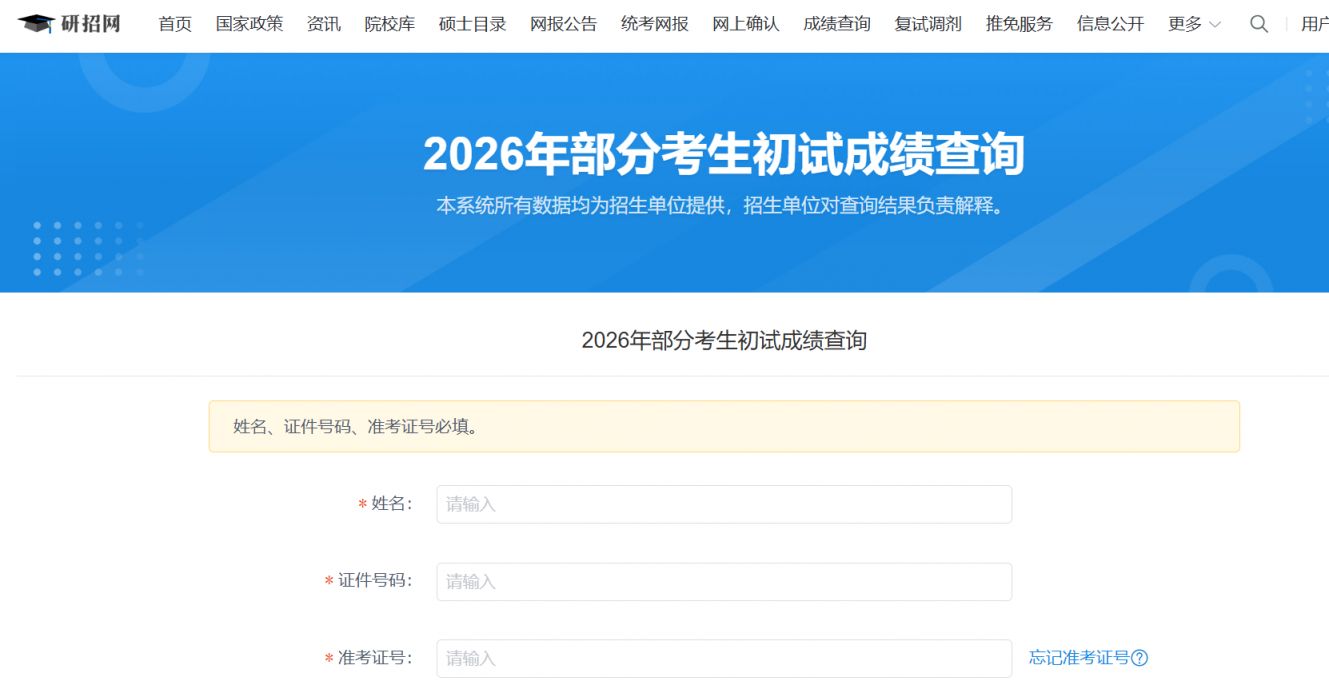The height and width of the screenshot is (693, 1329).
Task: Focus the 准考证号 input field
Action: 724,658
